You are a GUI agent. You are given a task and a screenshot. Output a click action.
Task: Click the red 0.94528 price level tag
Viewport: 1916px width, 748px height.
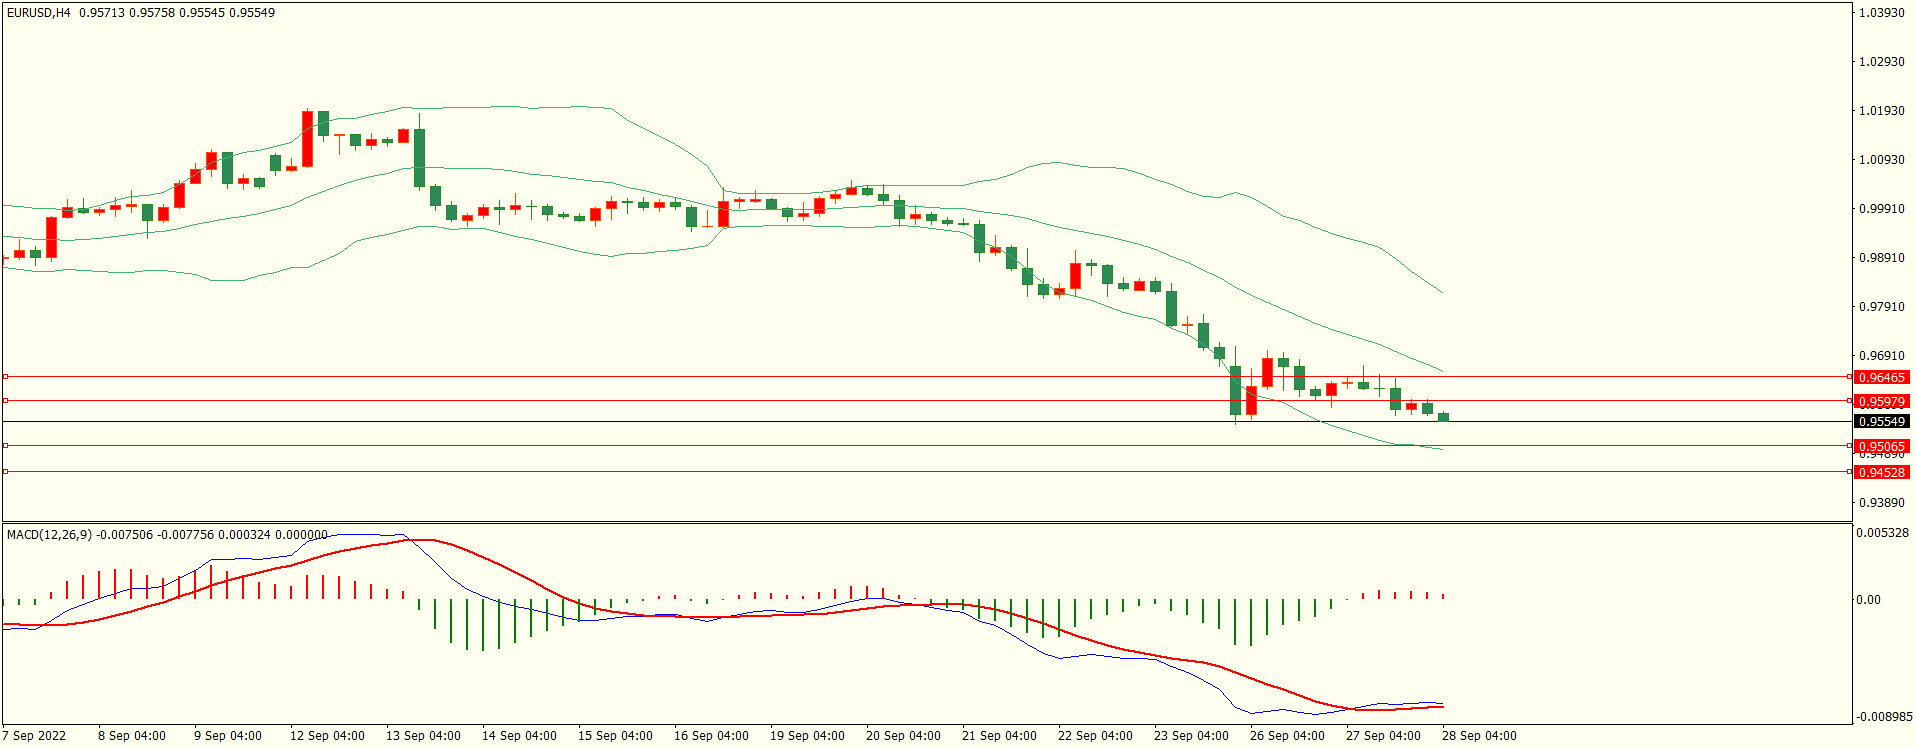click(x=1881, y=472)
